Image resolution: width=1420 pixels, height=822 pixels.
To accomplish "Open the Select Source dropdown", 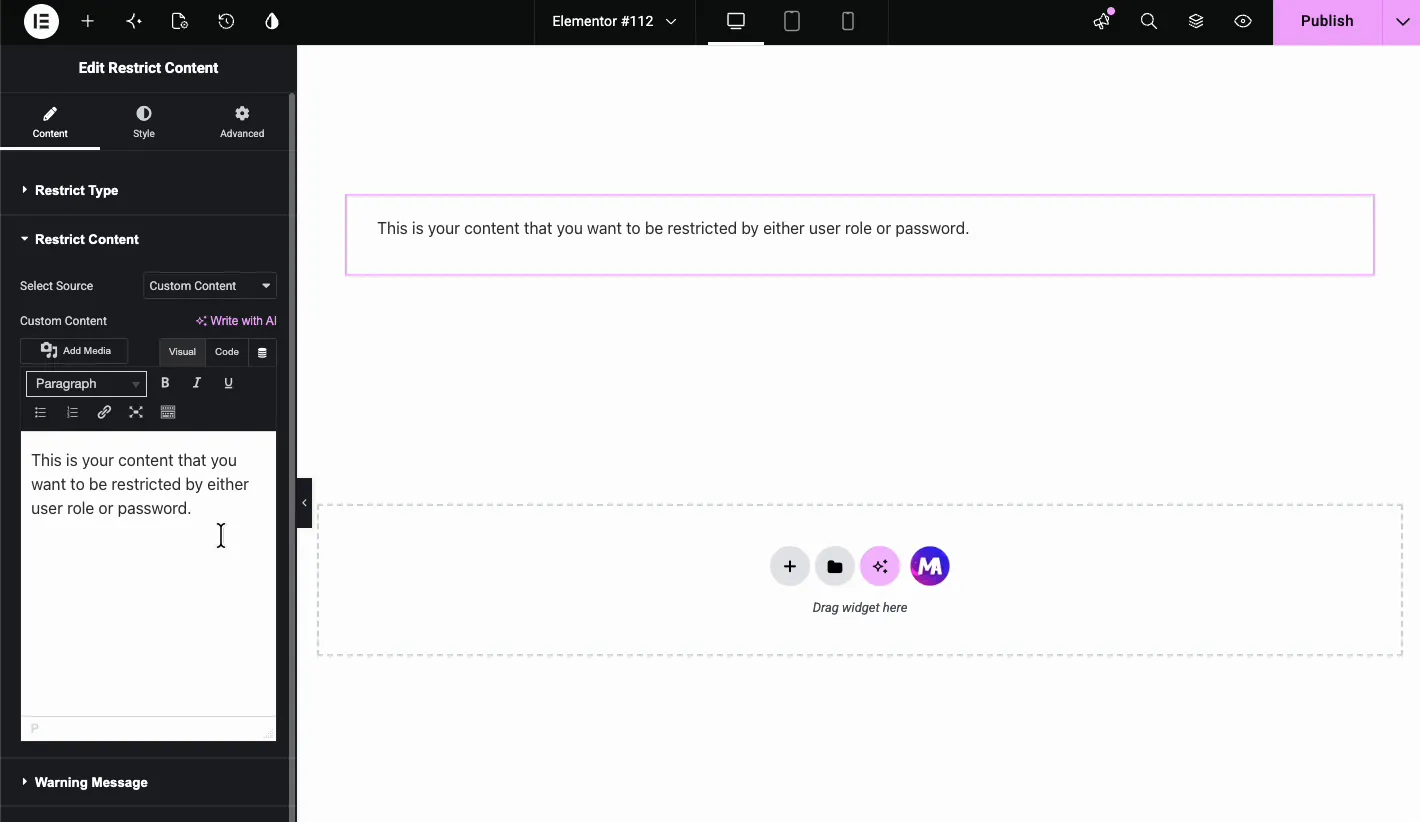I will pyautogui.click(x=210, y=286).
